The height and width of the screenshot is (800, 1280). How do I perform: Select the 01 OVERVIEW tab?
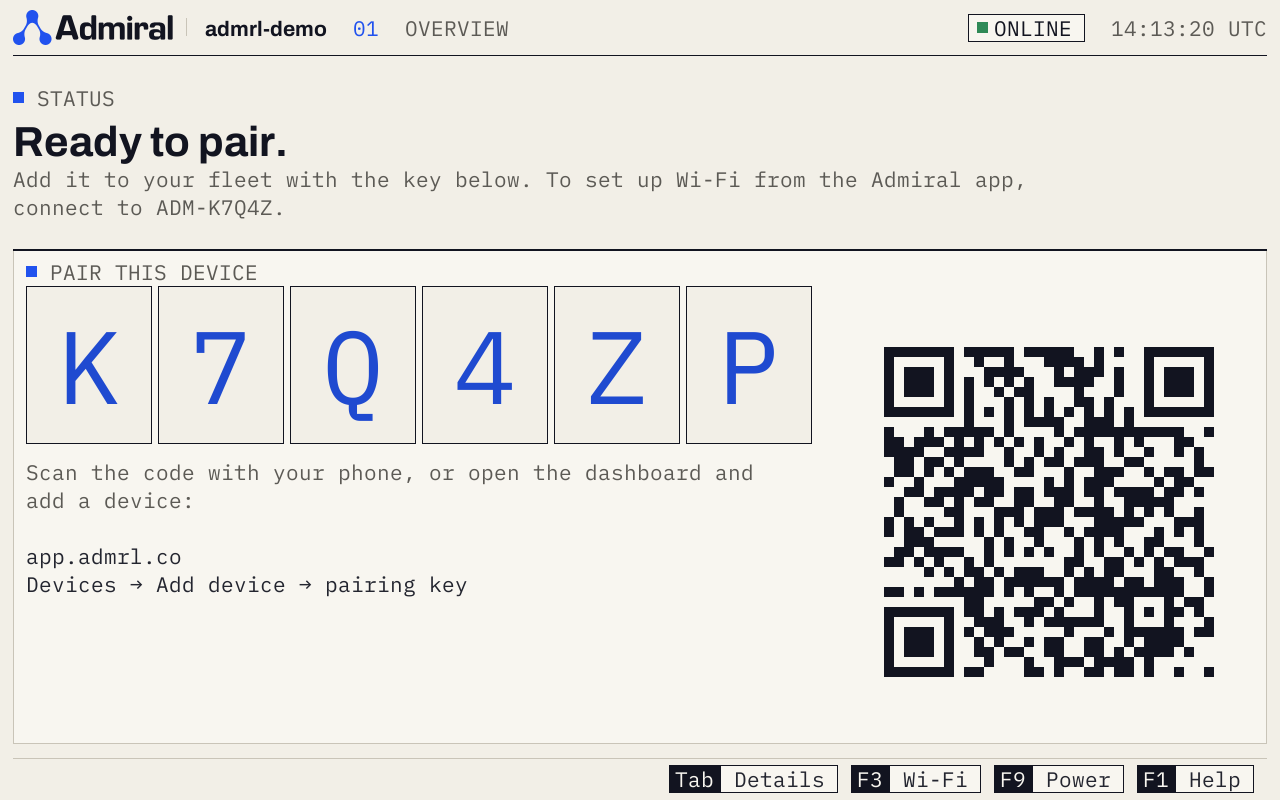pyautogui.click(x=431, y=29)
